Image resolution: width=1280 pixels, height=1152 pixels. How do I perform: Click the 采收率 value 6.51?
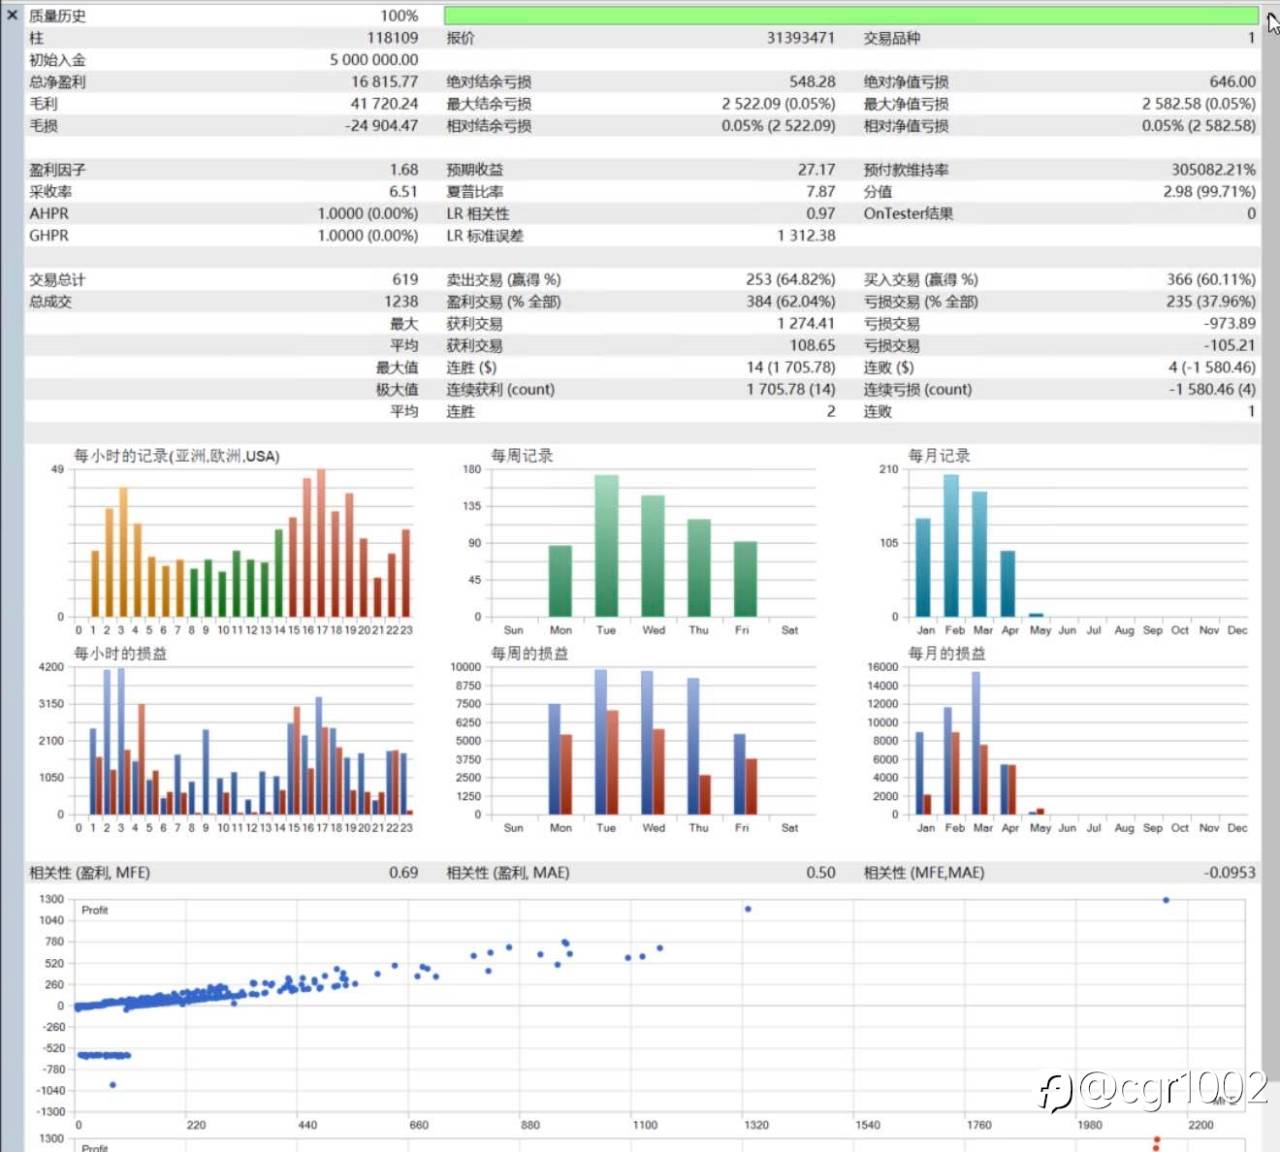click(404, 192)
